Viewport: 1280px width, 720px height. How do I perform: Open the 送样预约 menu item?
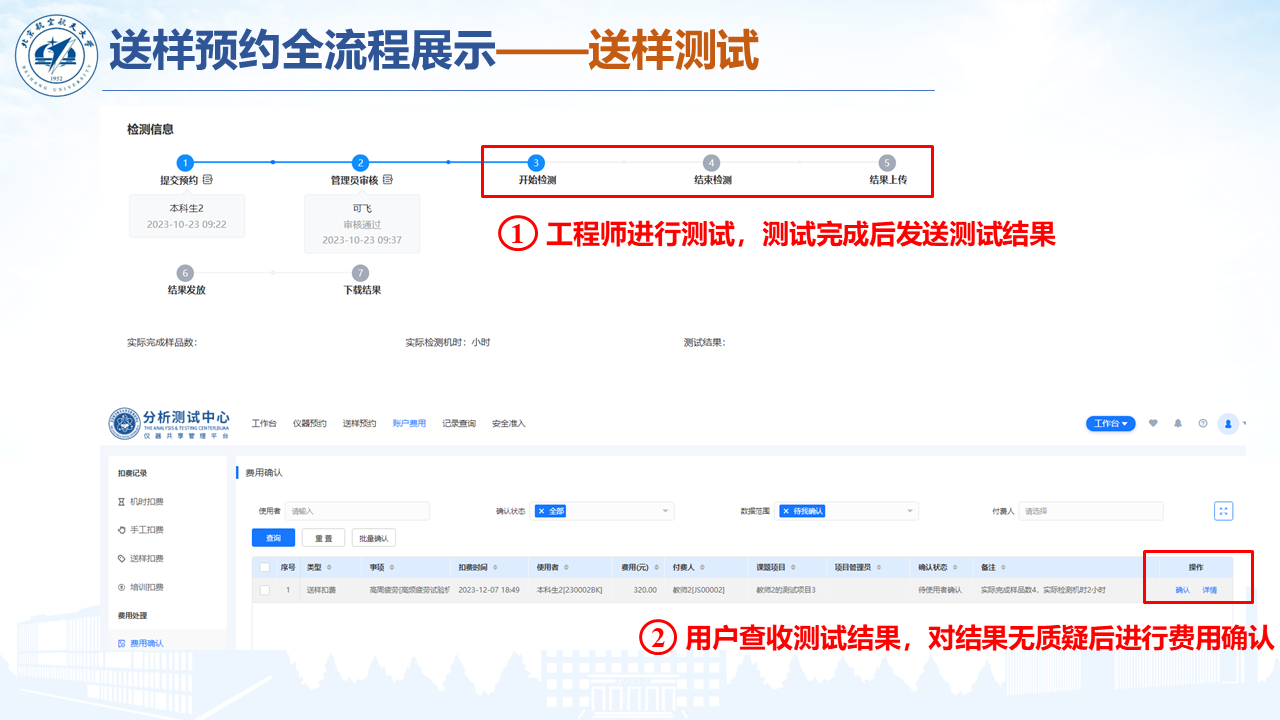359,424
